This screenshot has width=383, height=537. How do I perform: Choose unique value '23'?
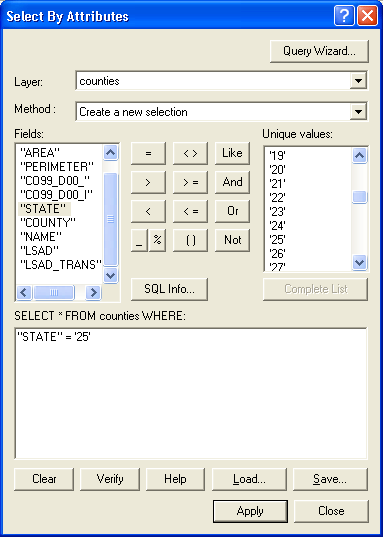tap(277, 212)
